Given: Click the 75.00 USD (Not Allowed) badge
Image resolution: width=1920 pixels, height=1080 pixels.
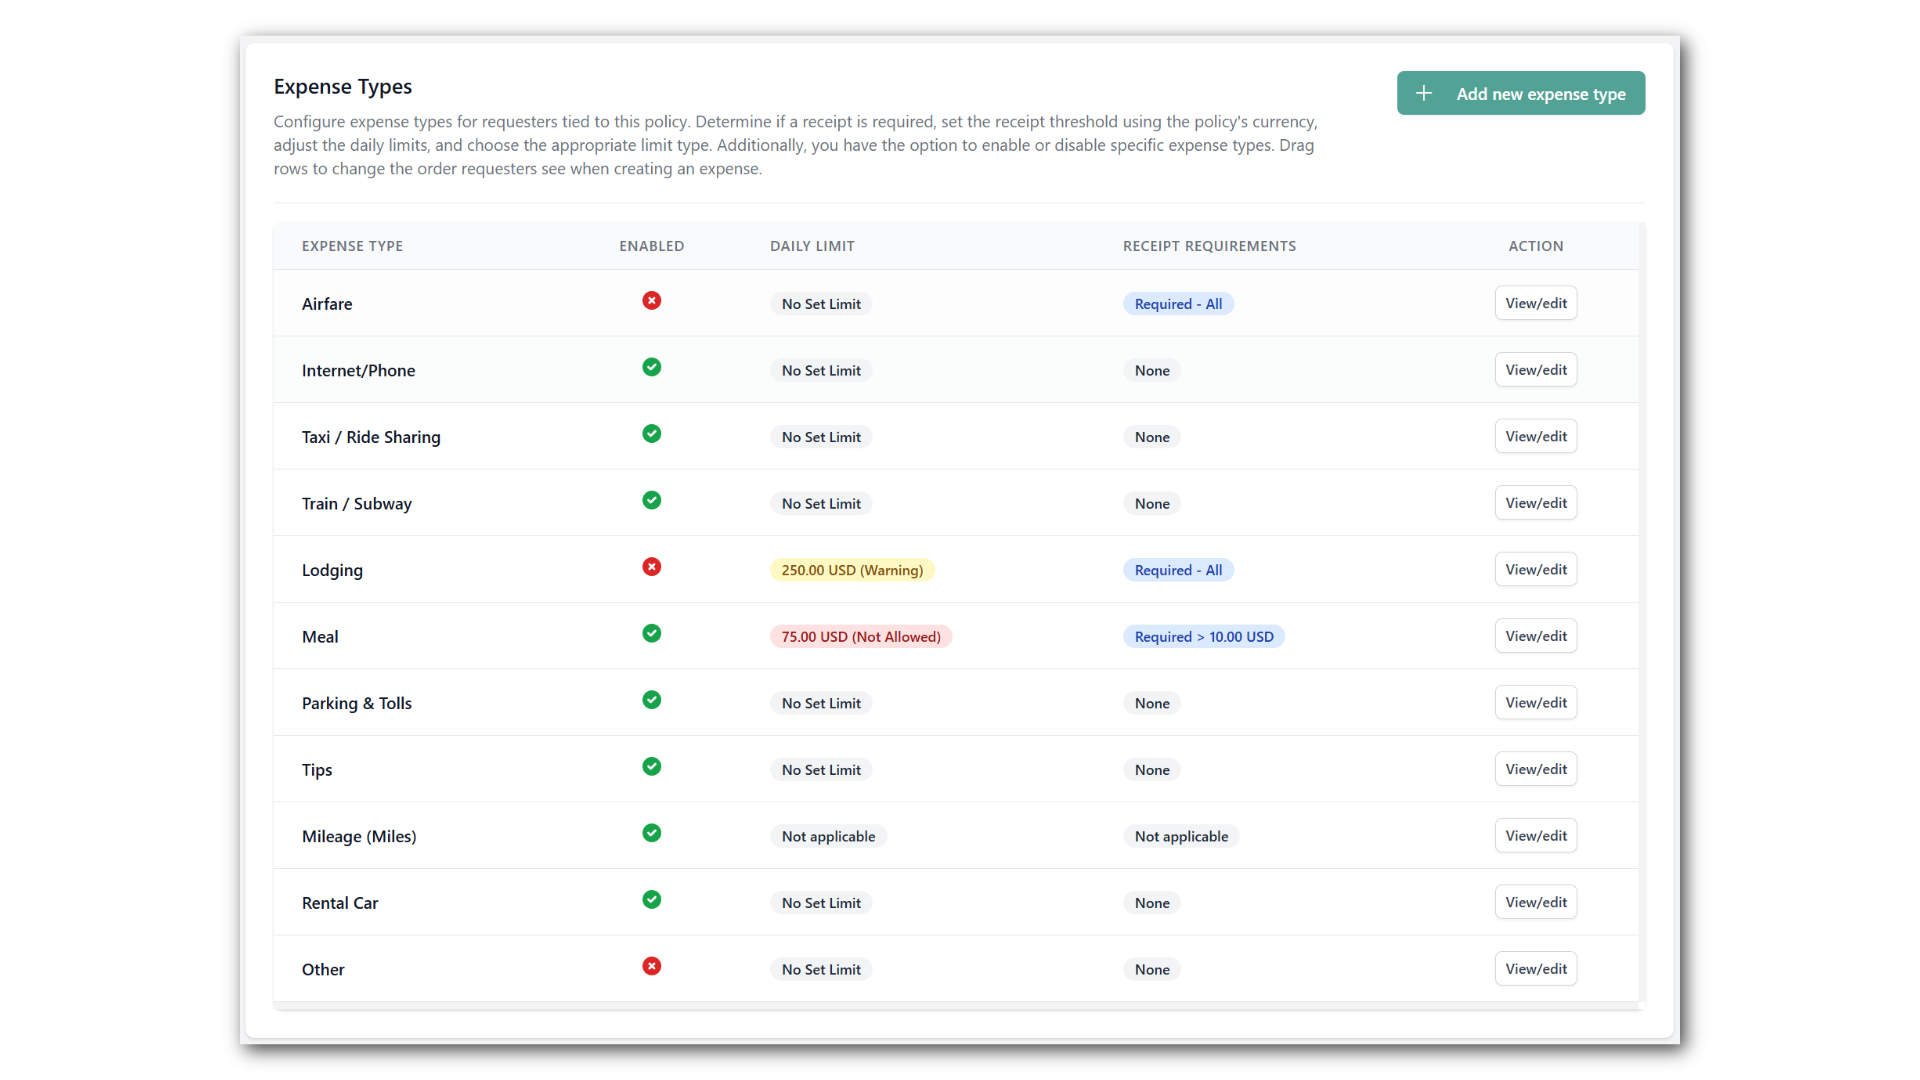Looking at the screenshot, I should pyautogui.click(x=861, y=637).
